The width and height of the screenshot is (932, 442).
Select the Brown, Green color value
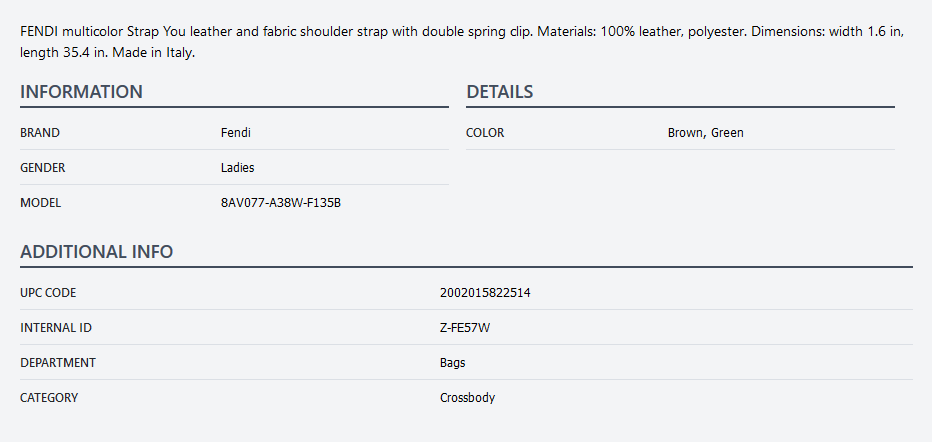click(705, 133)
